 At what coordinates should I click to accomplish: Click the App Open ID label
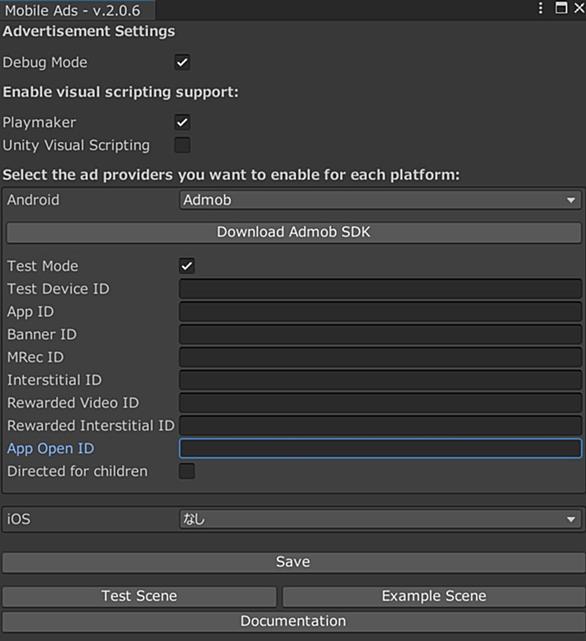click(x=51, y=448)
